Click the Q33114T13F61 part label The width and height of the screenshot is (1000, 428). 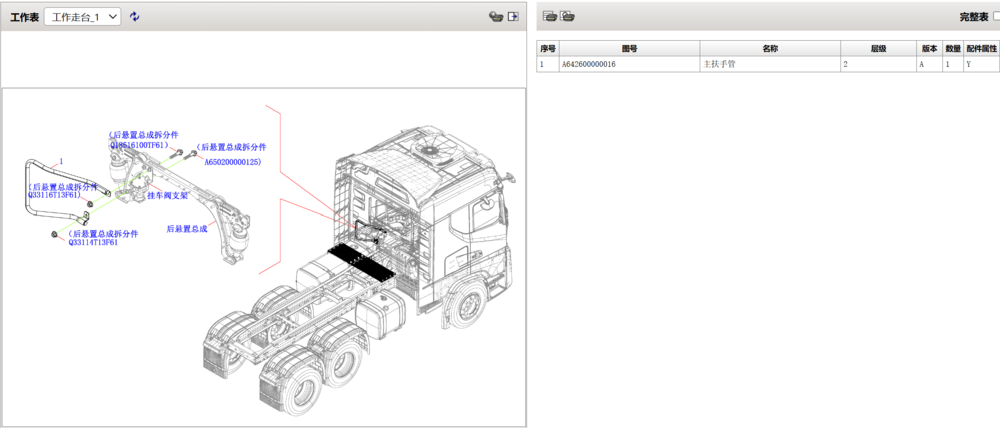(x=92, y=242)
